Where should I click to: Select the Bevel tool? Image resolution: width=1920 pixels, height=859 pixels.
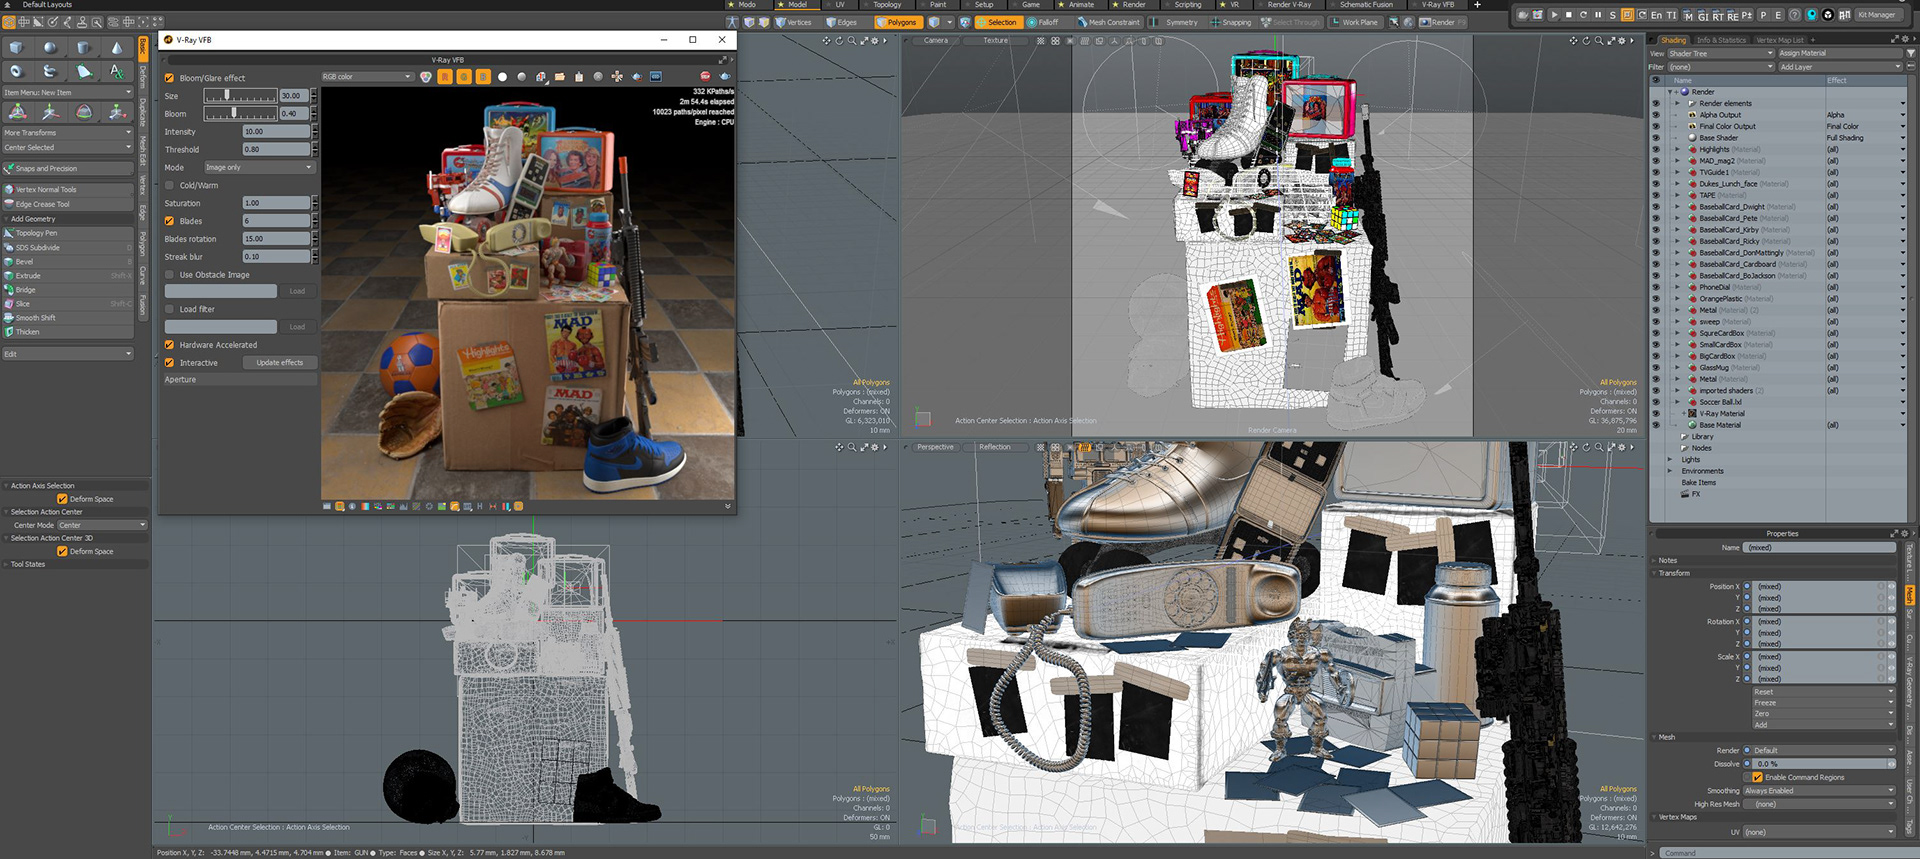68,261
